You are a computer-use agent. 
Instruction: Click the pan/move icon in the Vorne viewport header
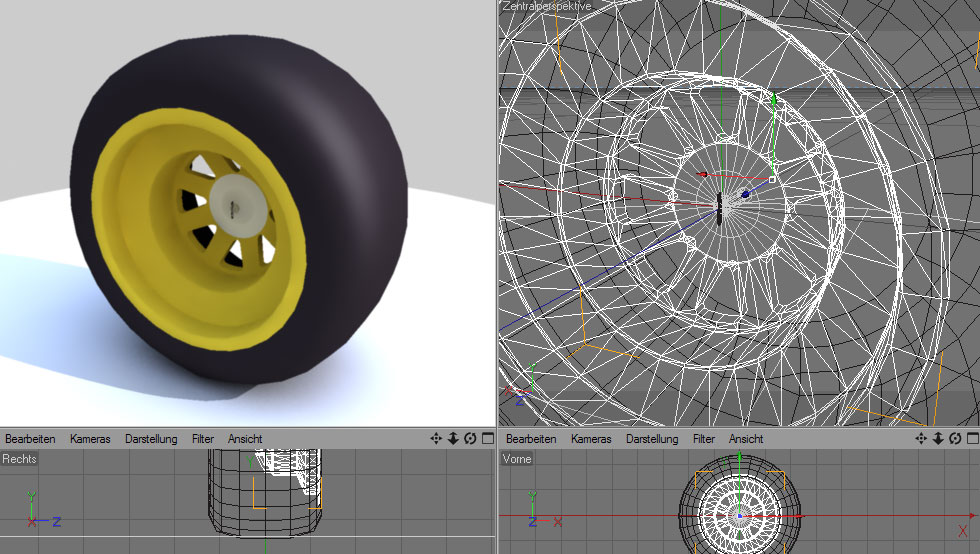coord(922,439)
